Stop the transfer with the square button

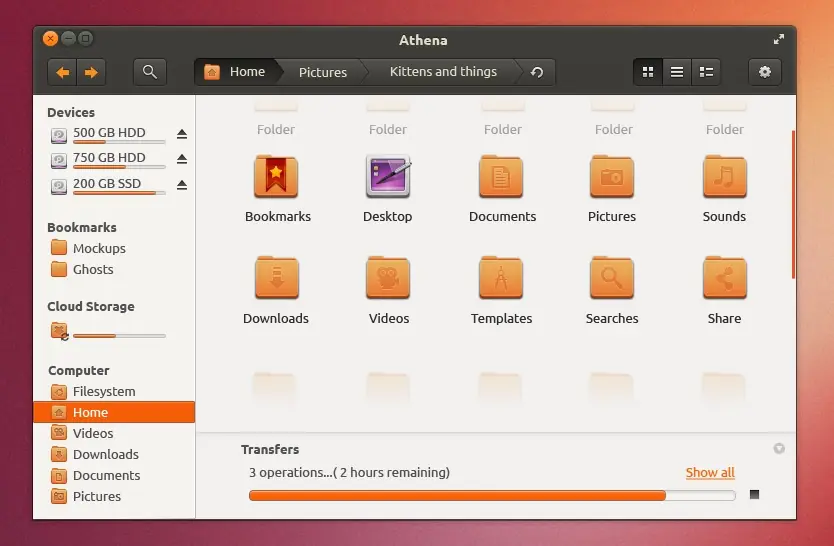click(754, 495)
